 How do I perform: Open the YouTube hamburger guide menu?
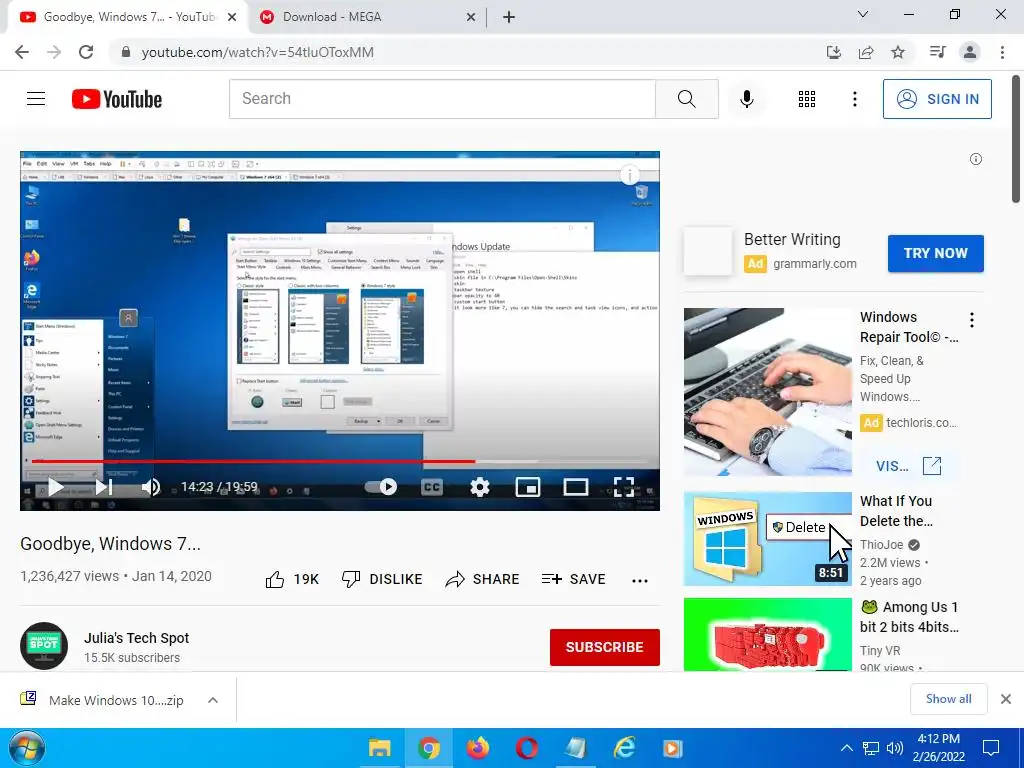point(36,99)
